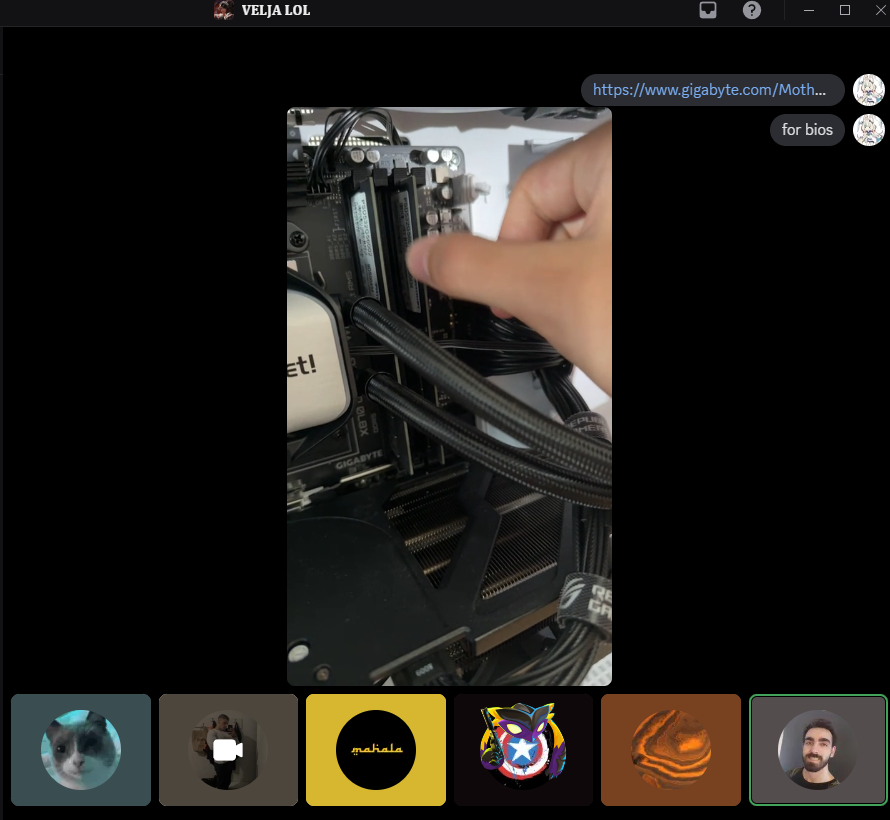Screen dimensions: 890x820
Task: Select the cat avatar participant tile
Action: tap(80, 750)
